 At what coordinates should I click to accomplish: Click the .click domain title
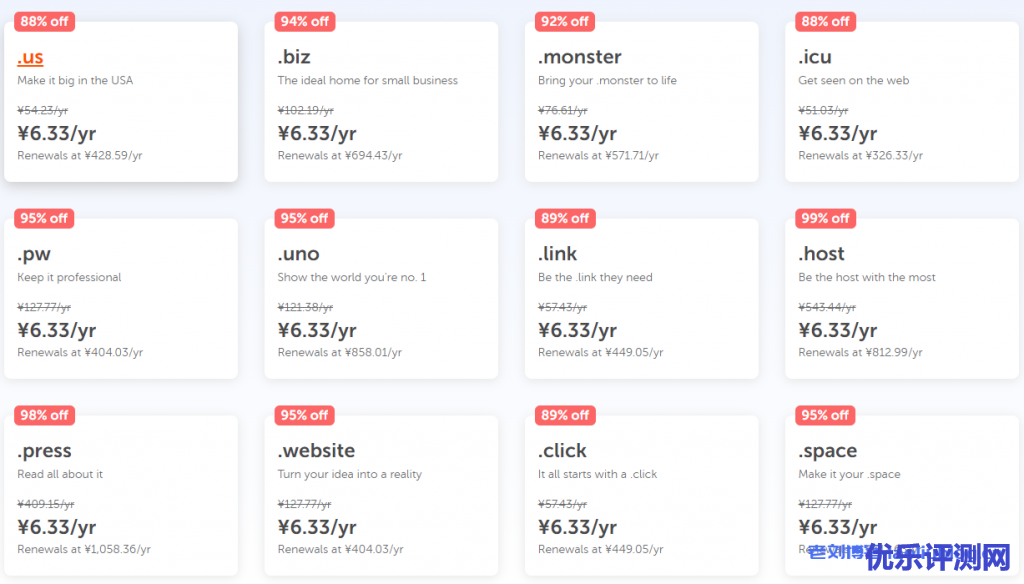click(563, 451)
